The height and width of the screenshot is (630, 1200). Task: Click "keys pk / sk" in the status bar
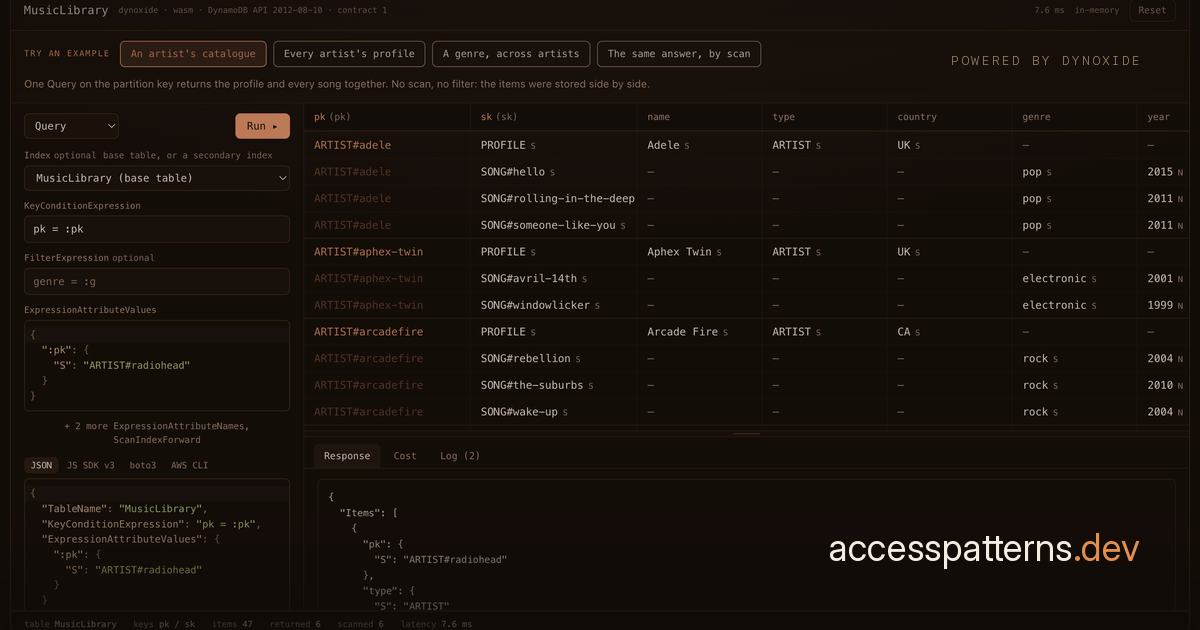pos(164,624)
